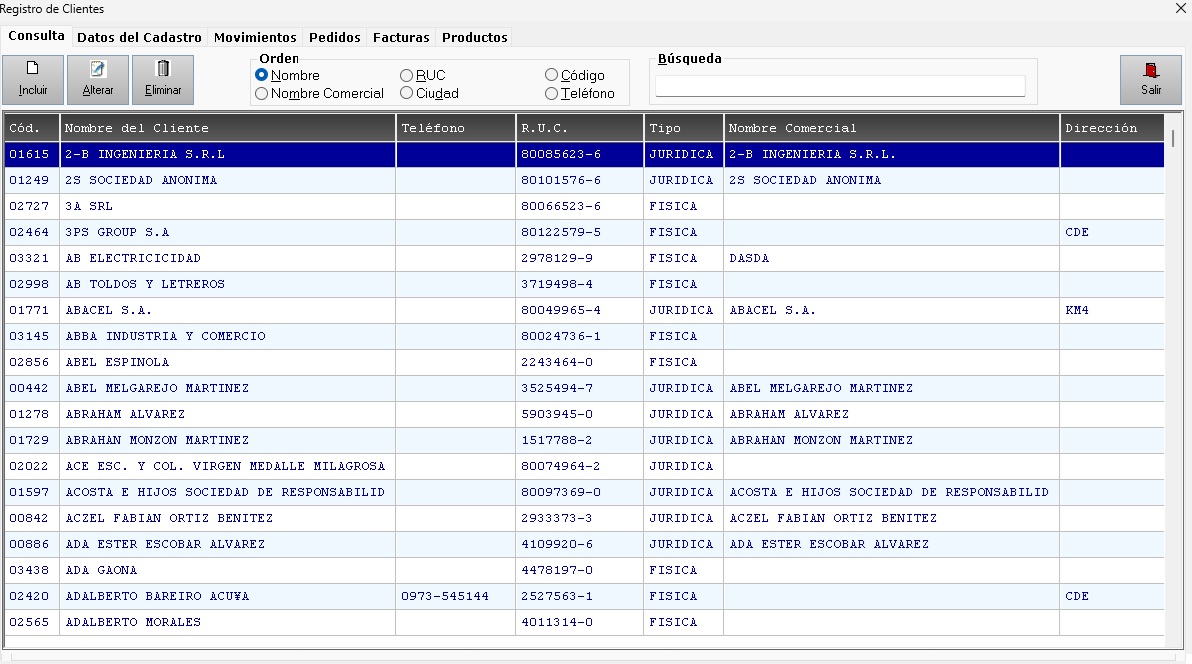The width and height of the screenshot is (1192, 664).
Task: Click the R.U.C. column header
Action: point(578,128)
